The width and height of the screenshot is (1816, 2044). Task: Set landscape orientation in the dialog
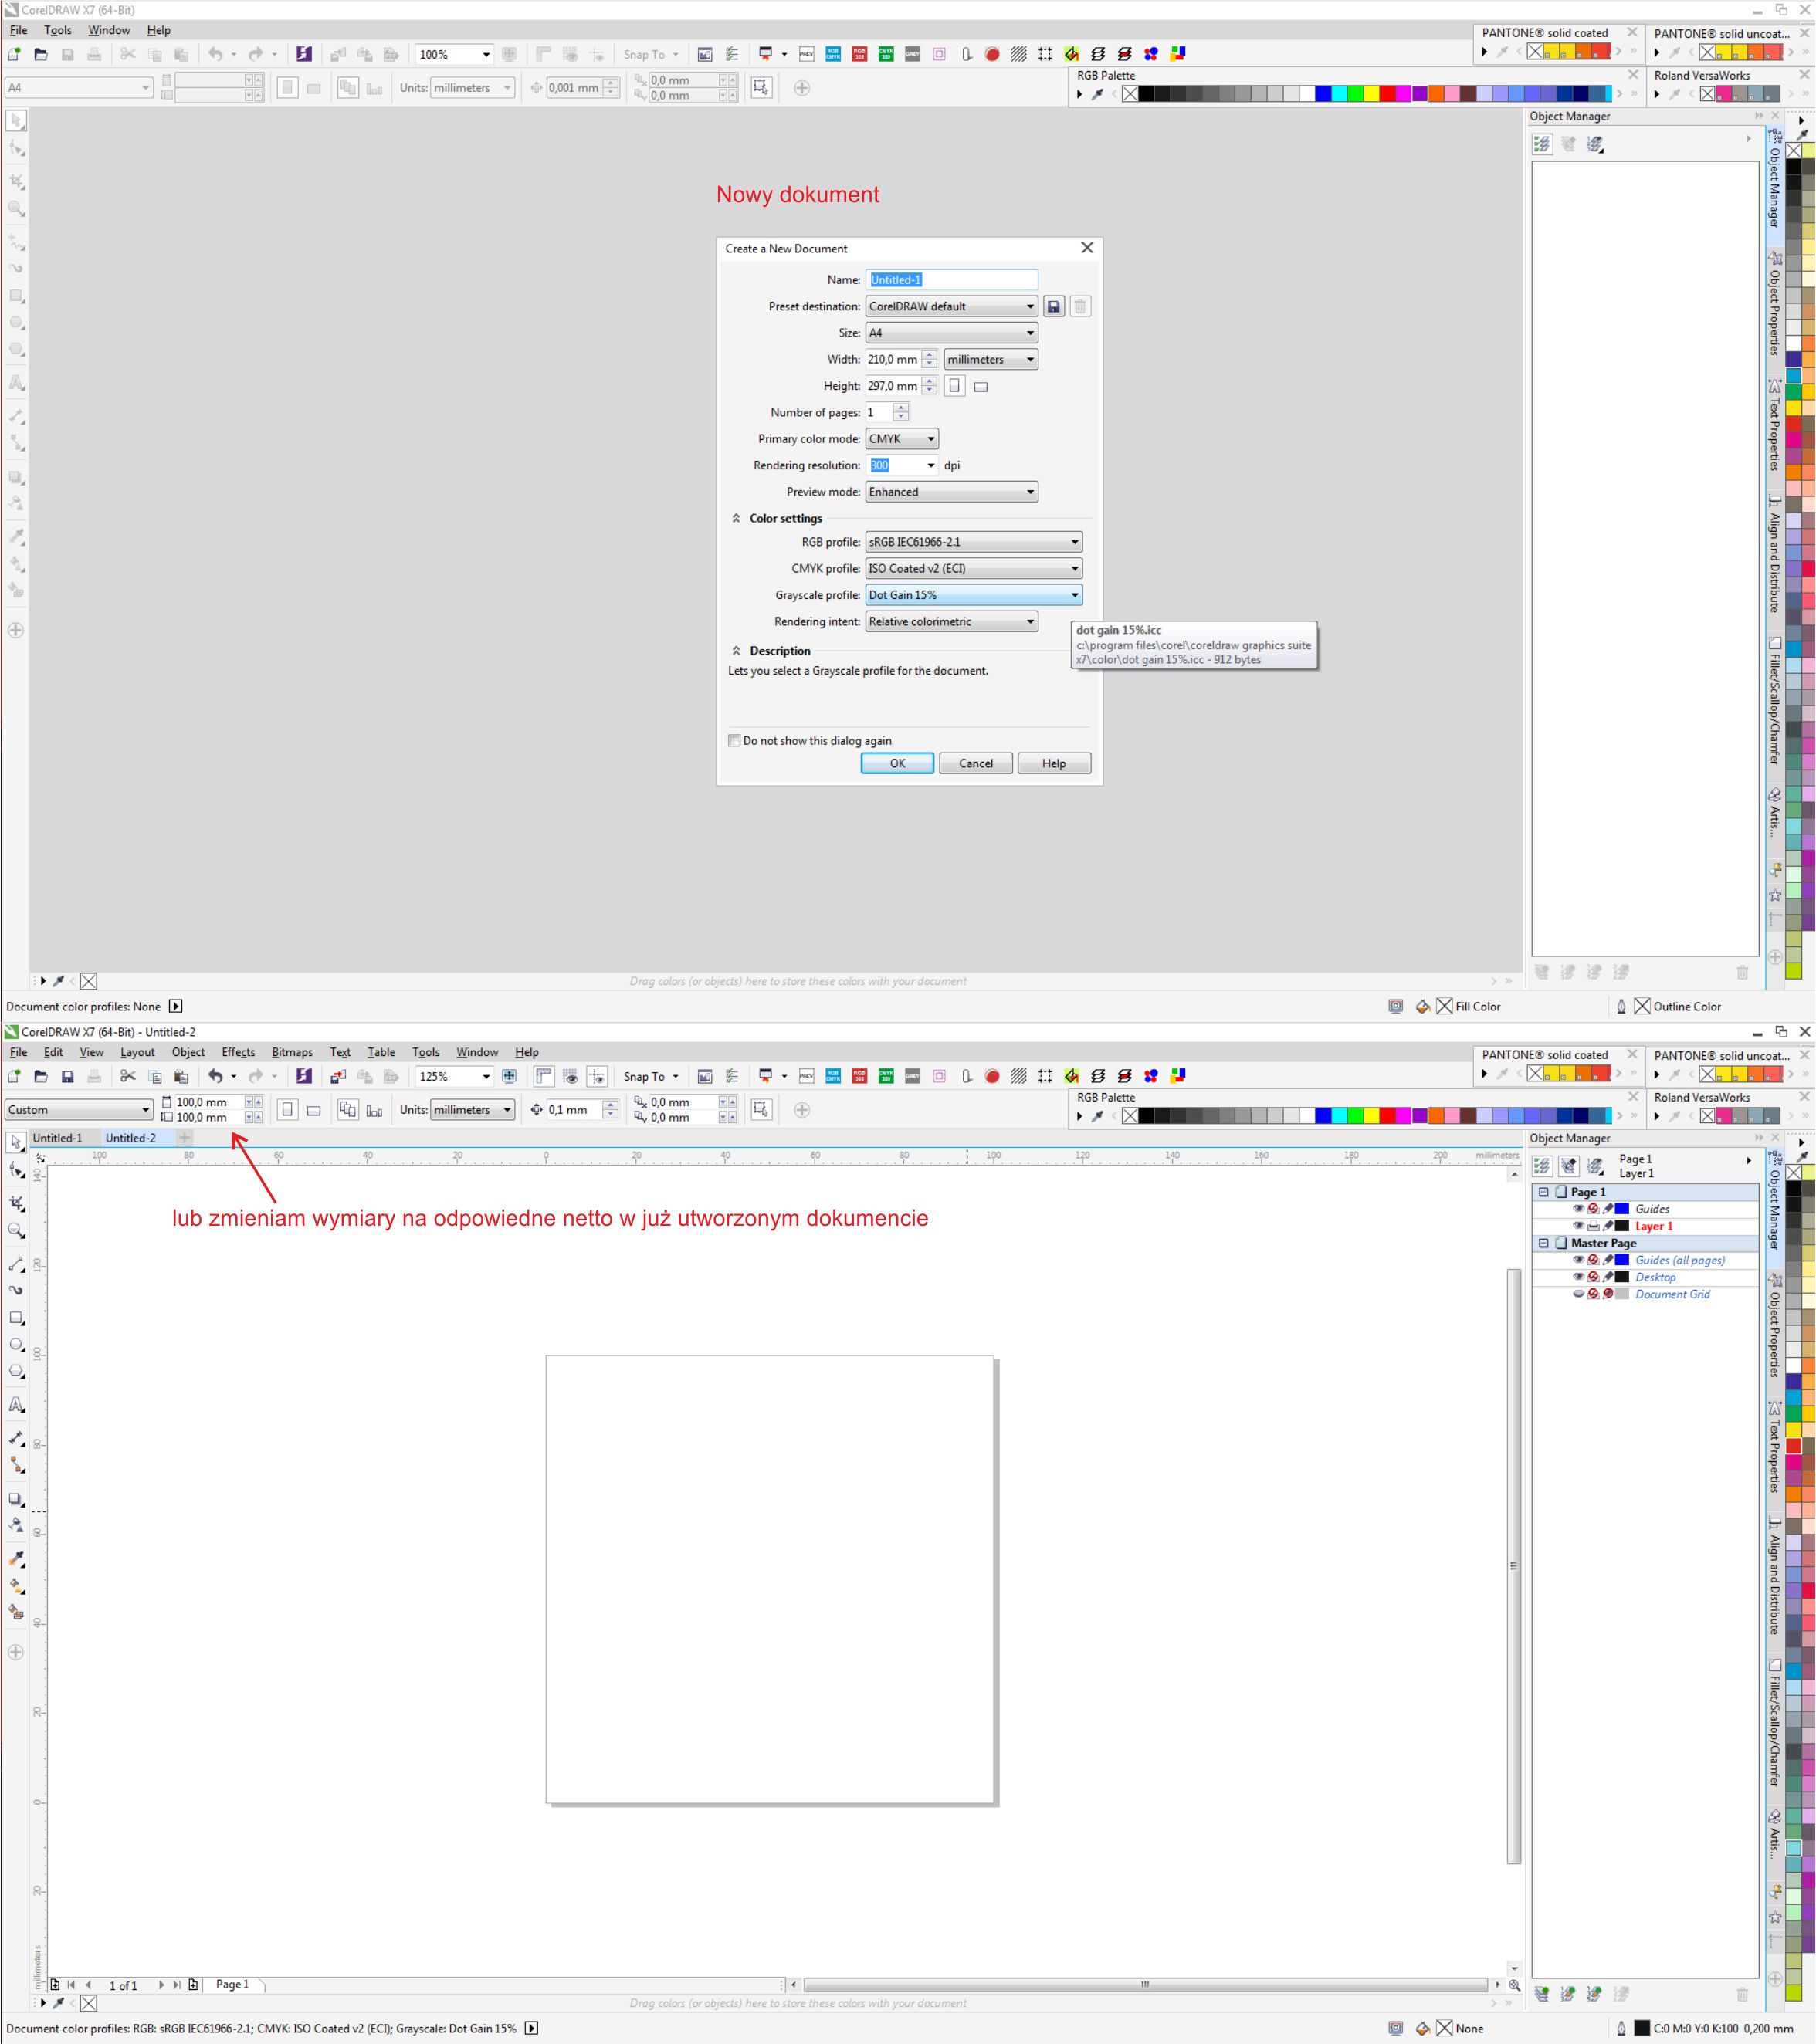pos(981,387)
